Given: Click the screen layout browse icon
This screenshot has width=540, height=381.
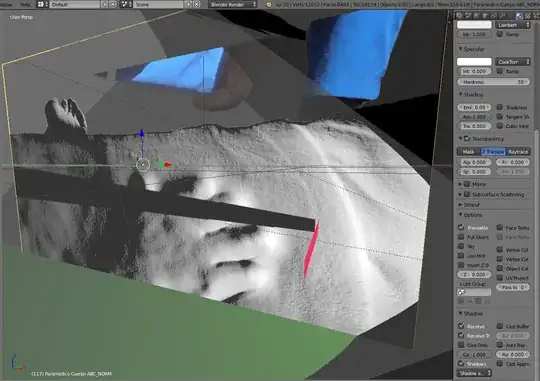Looking at the screenshot, I should [x=42, y=4].
